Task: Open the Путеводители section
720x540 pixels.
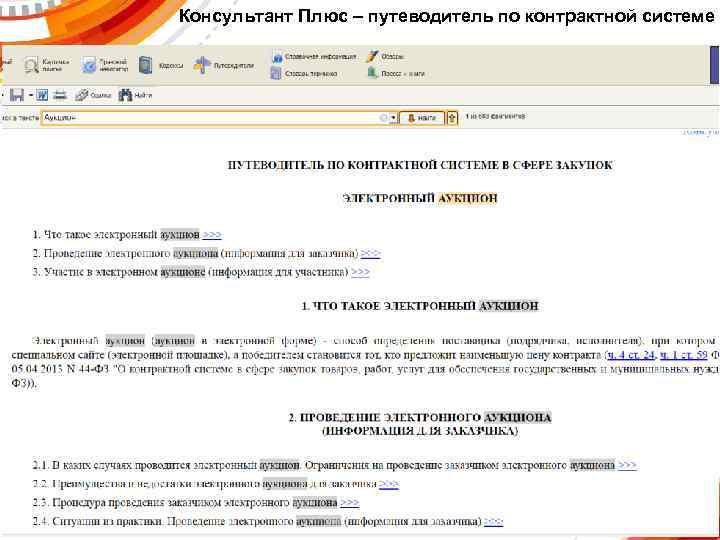Action: (224, 66)
